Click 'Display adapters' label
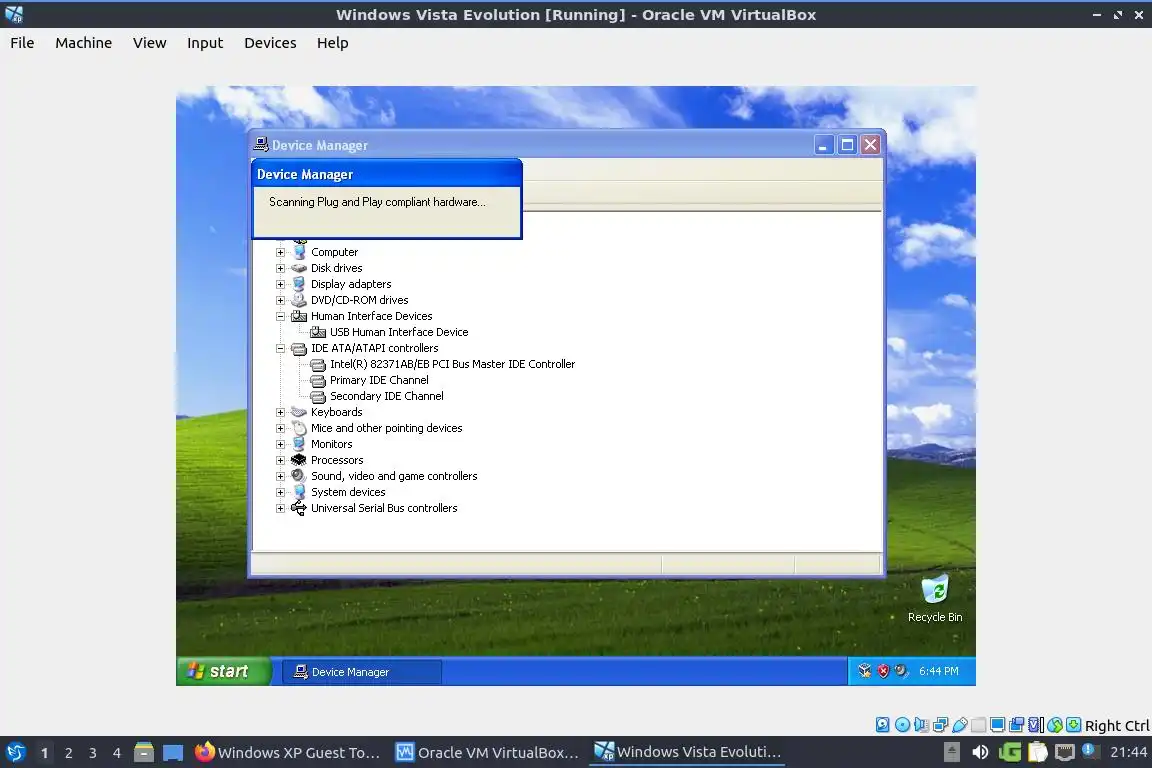1152x768 pixels. [351, 284]
